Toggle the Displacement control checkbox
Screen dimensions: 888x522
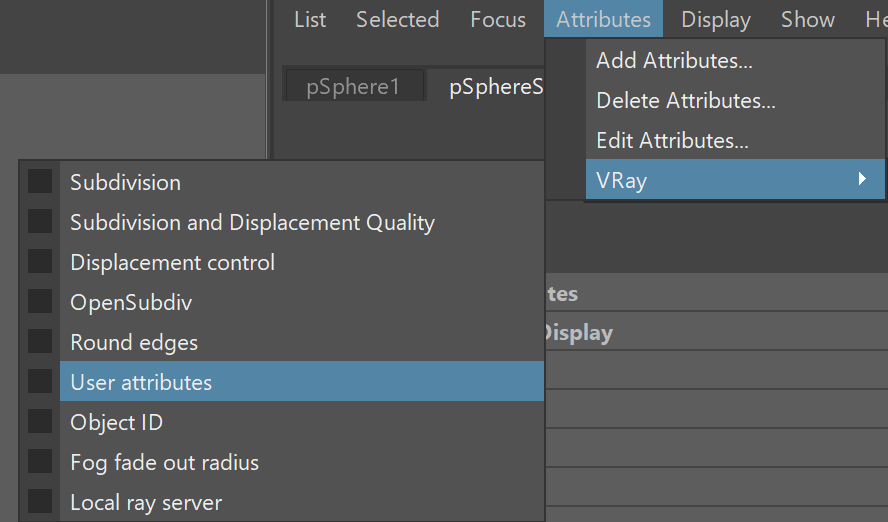coord(40,262)
